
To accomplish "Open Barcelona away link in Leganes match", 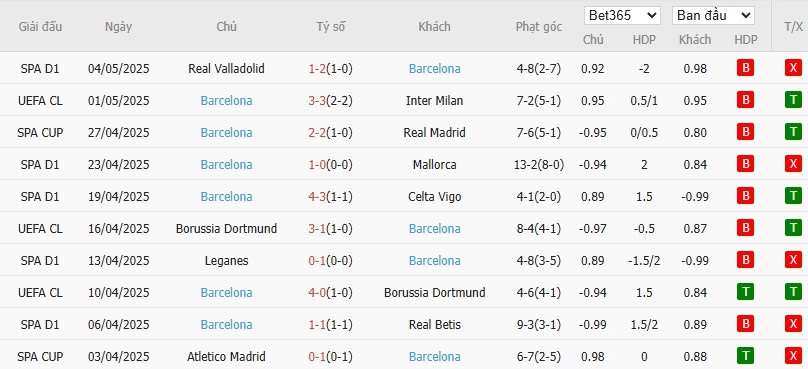I will click(x=434, y=261).
